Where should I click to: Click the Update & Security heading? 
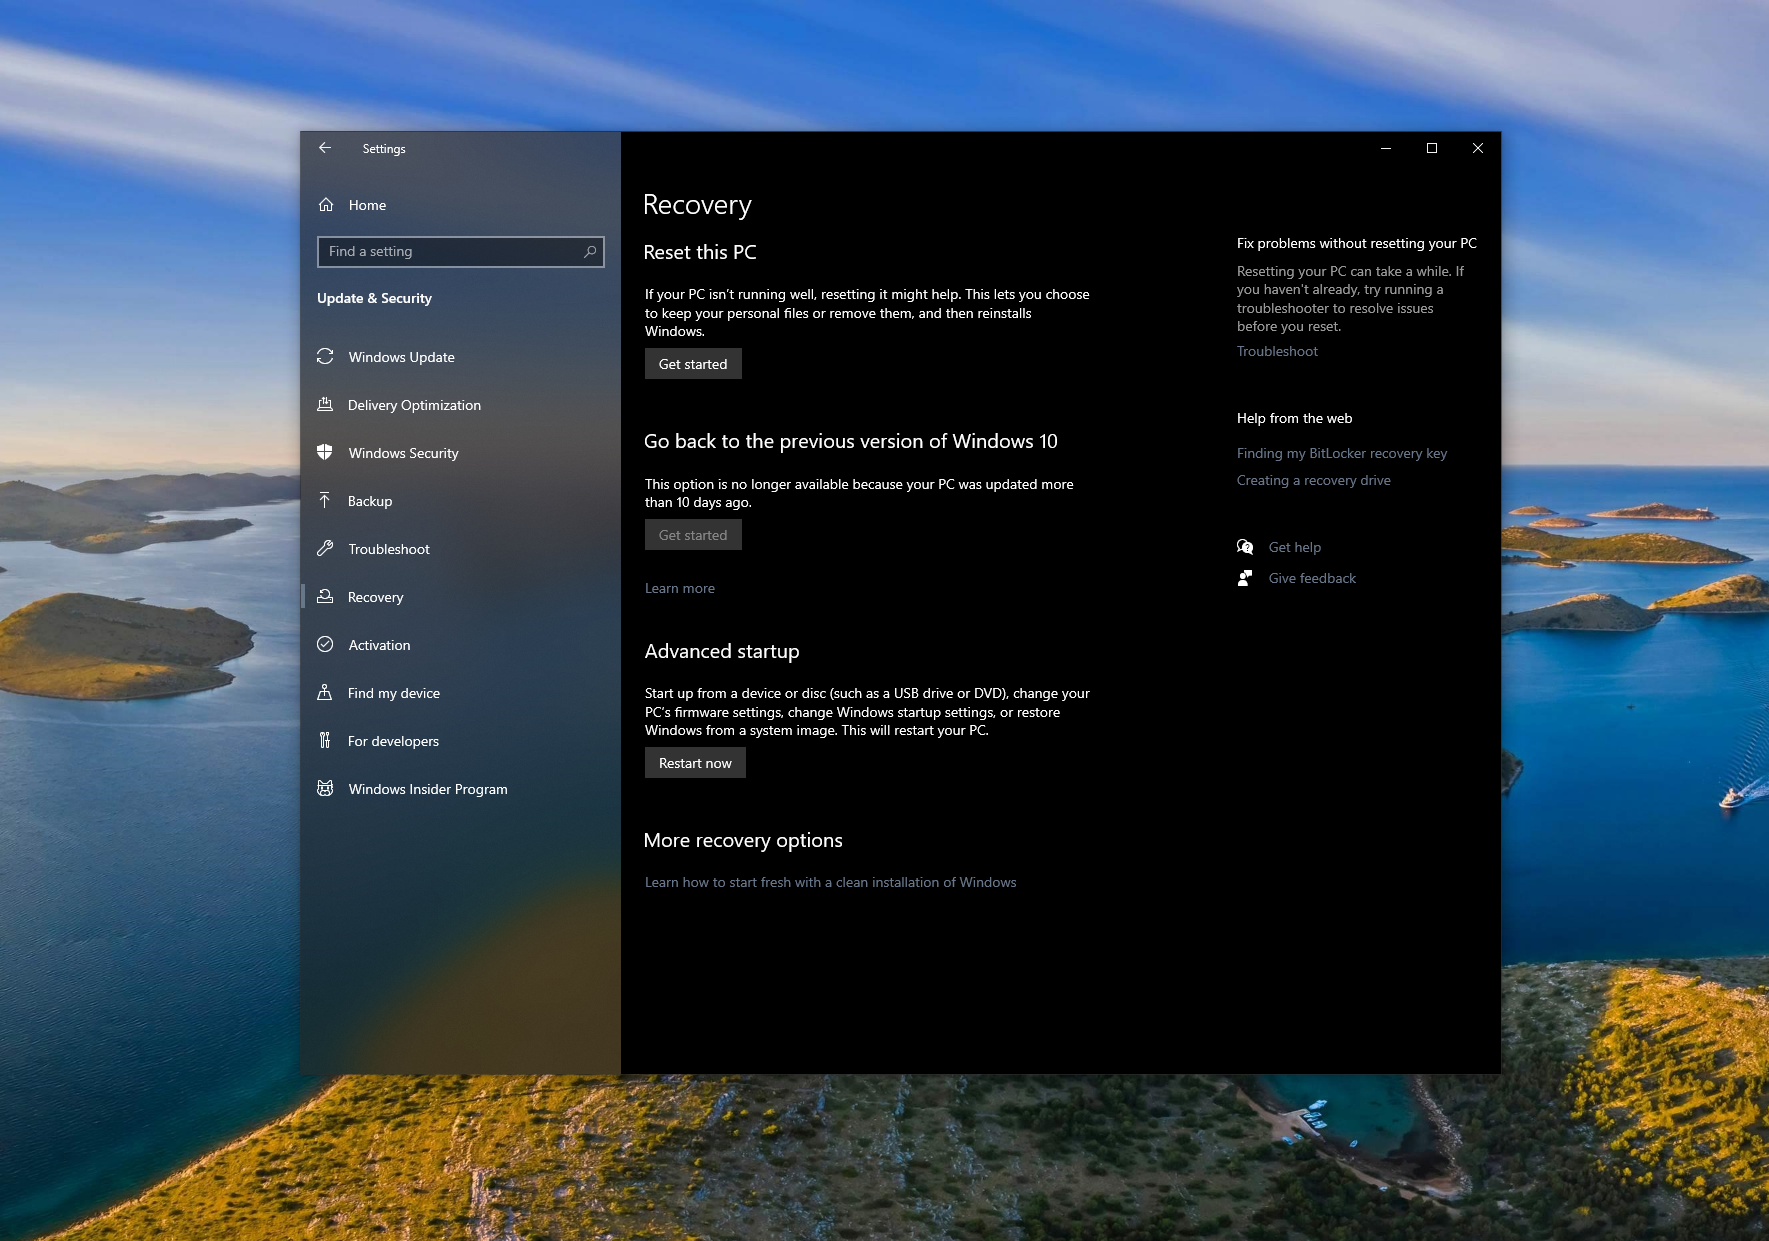coord(374,298)
